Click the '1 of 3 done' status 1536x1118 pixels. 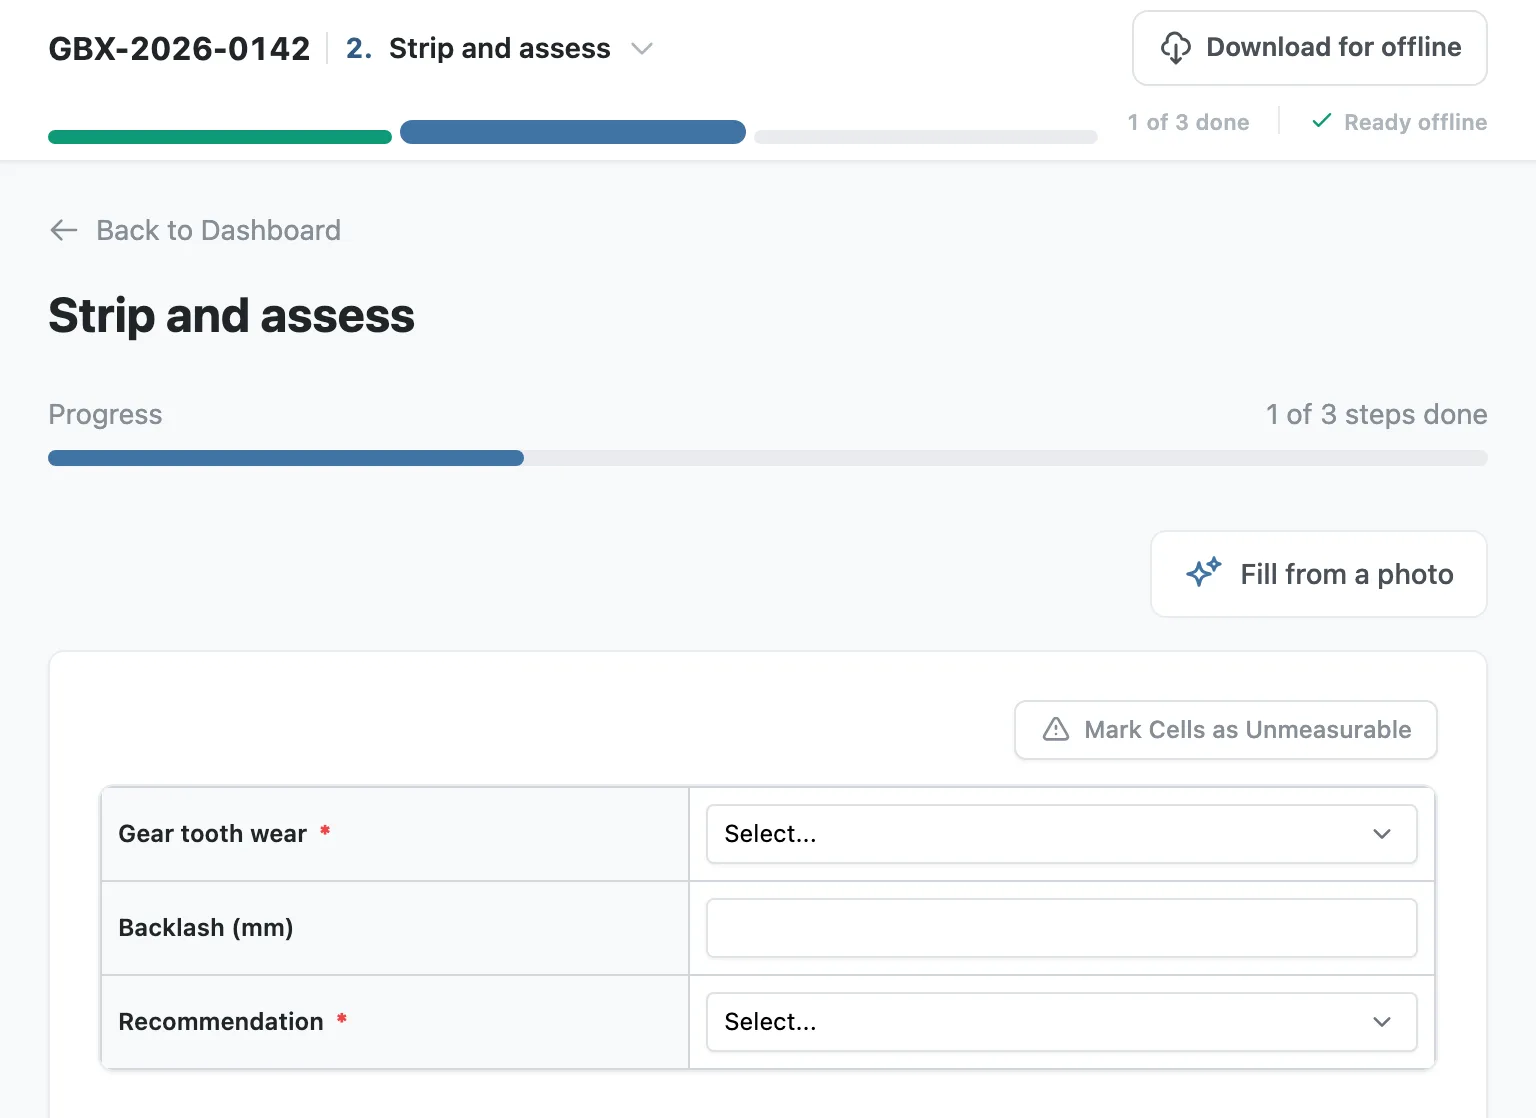coord(1188,122)
